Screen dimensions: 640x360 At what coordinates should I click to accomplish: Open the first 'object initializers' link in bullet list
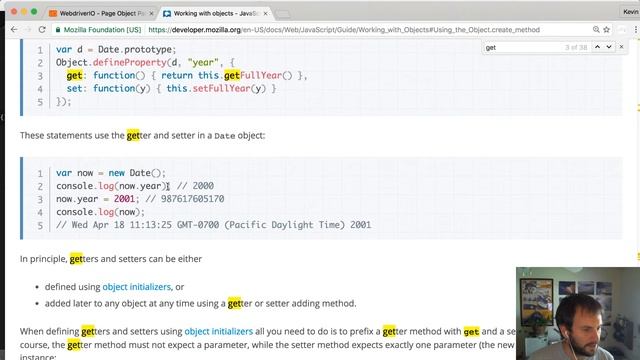[136, 287]
